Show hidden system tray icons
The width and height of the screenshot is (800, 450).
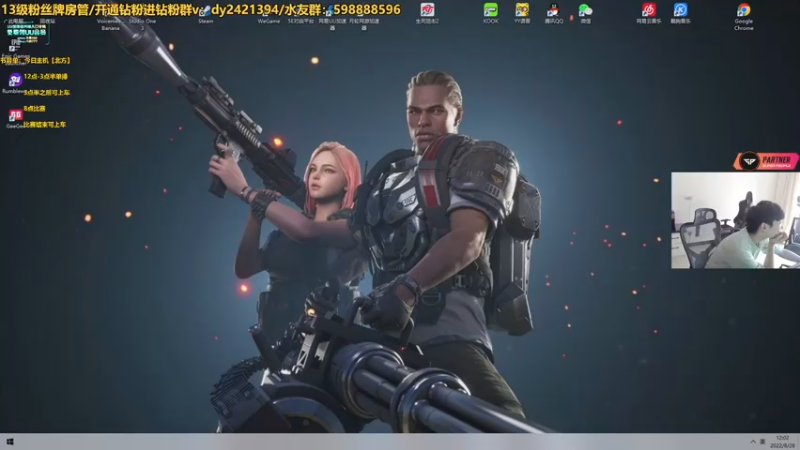tap(753, 442)
